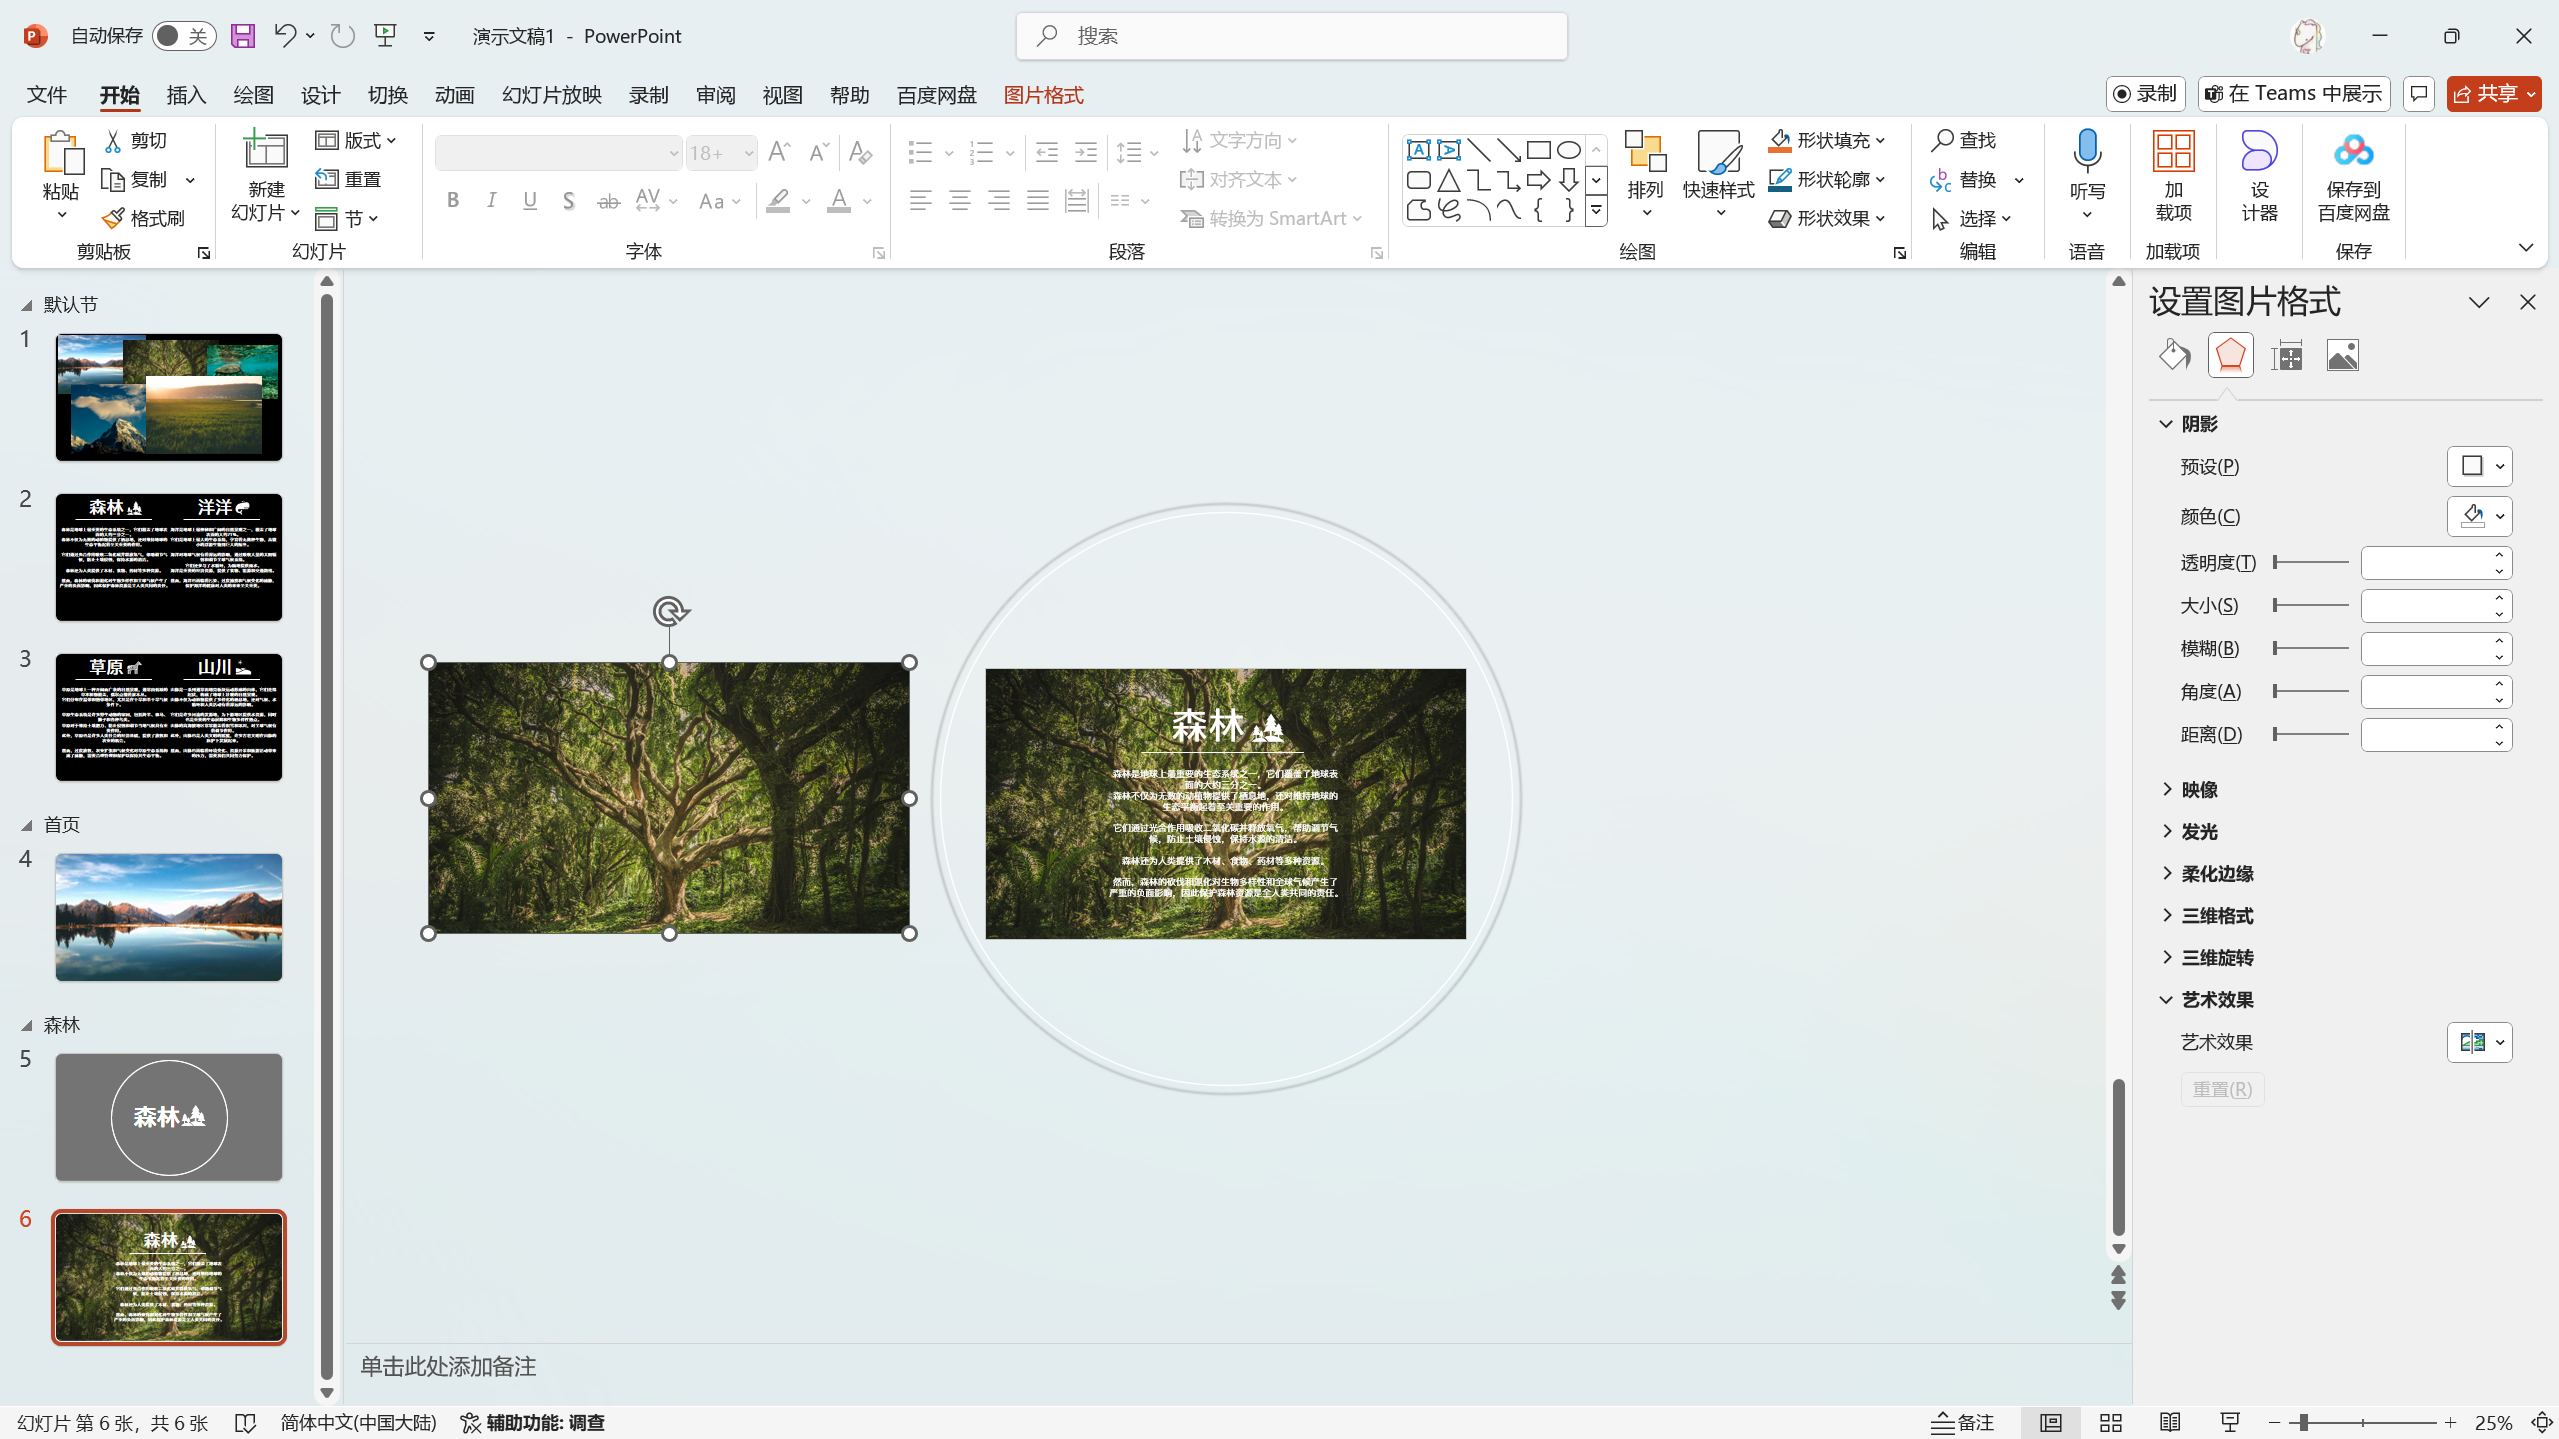Toggle Notes (备注) pane in status bar

(x=1962, y=1422)
